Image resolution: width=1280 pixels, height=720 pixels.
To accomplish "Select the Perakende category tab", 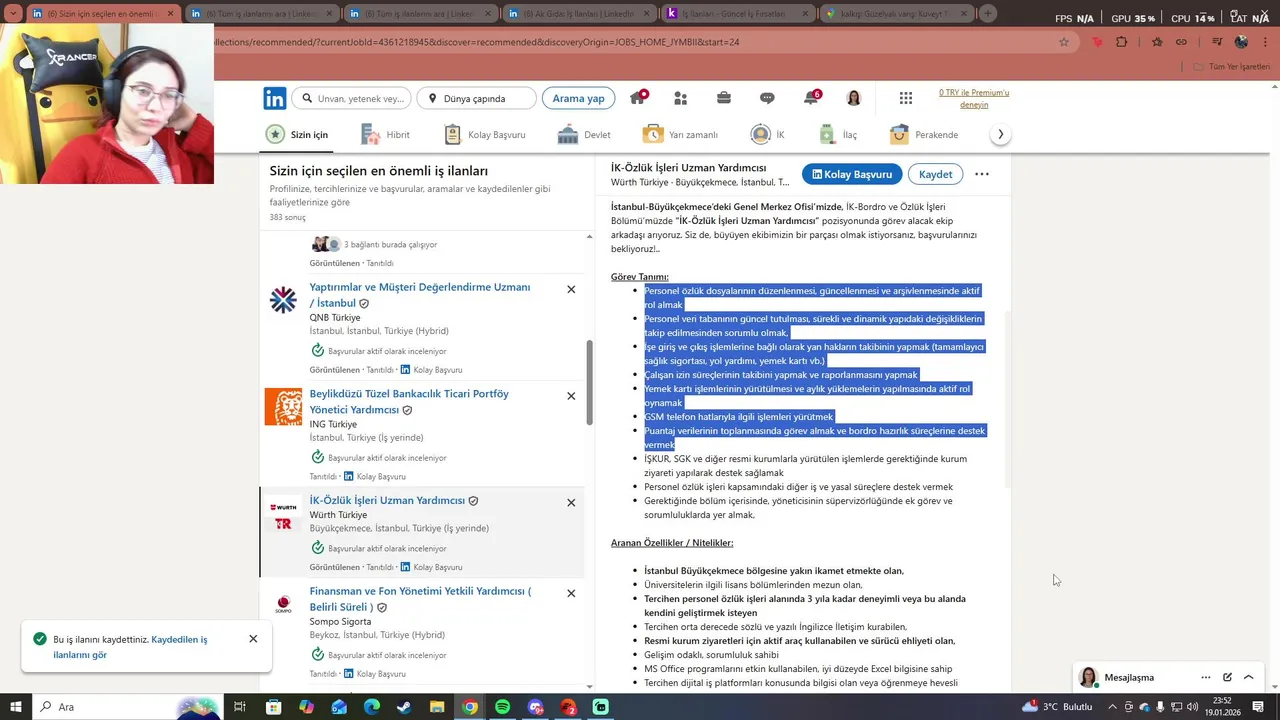I will (x=924, y=134).
